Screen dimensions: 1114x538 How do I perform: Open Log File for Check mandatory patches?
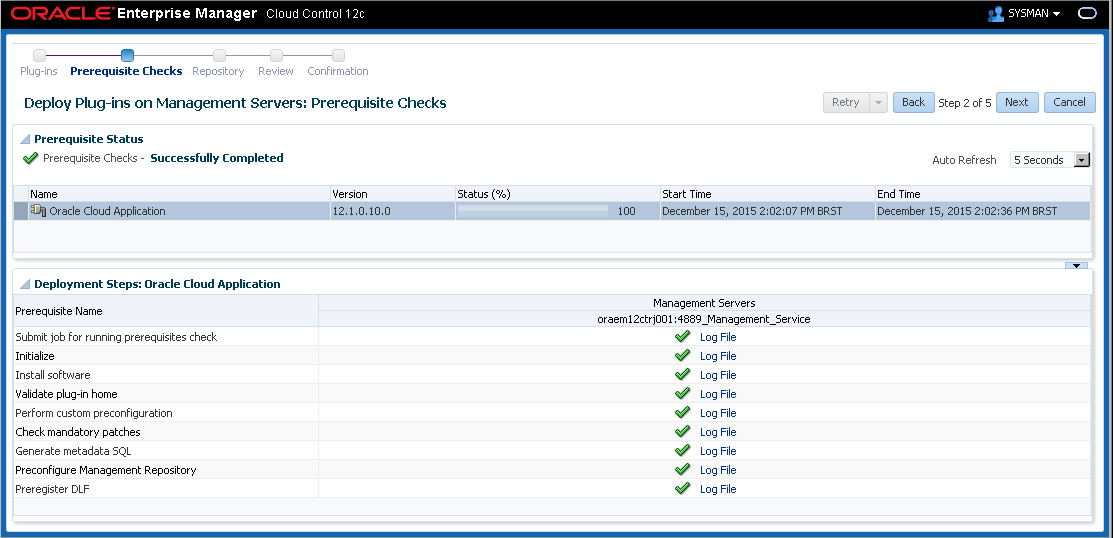click(718, 431)
